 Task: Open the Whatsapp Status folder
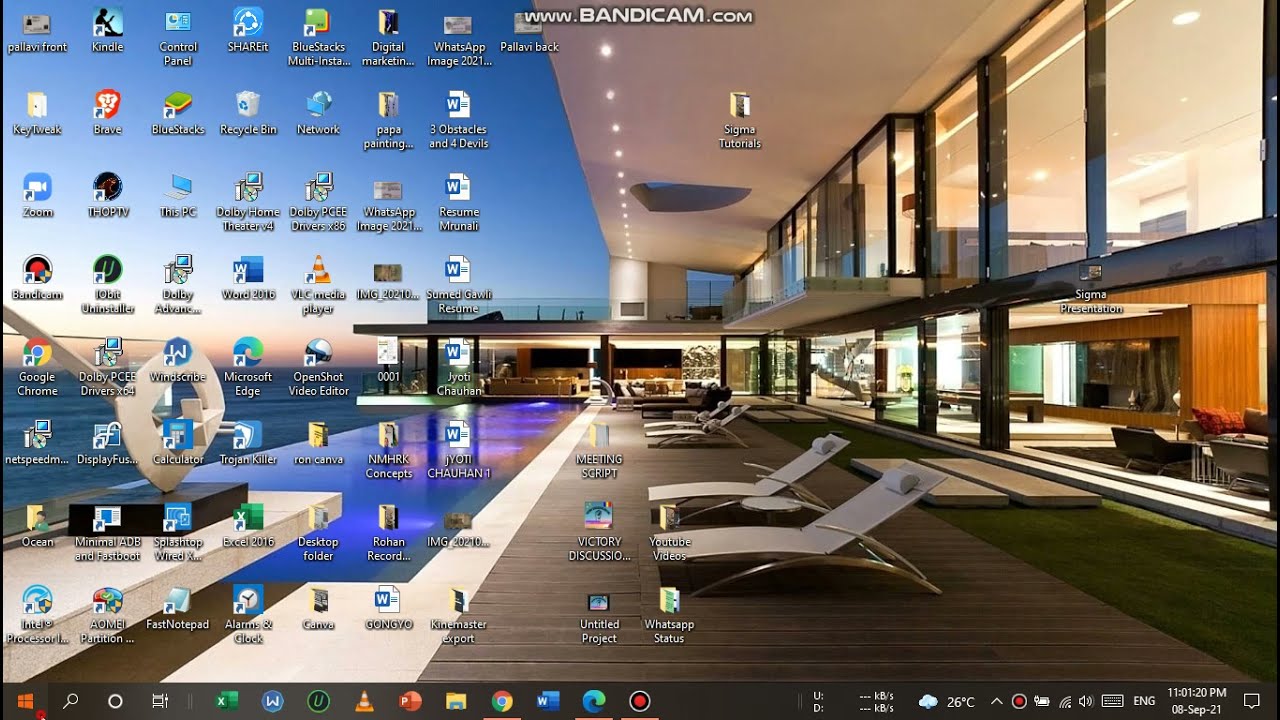coord(669,615)
